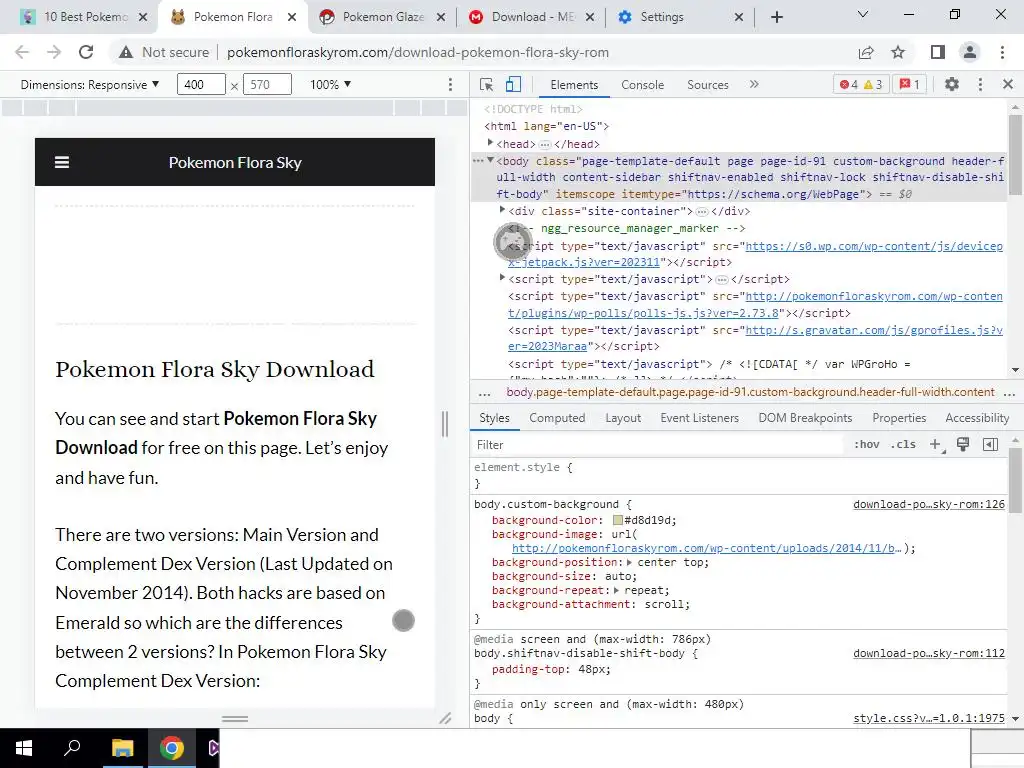Open download-po…sky-rom:126 source link
Viewport: 1024px width, 768px height.
(929, 504)
